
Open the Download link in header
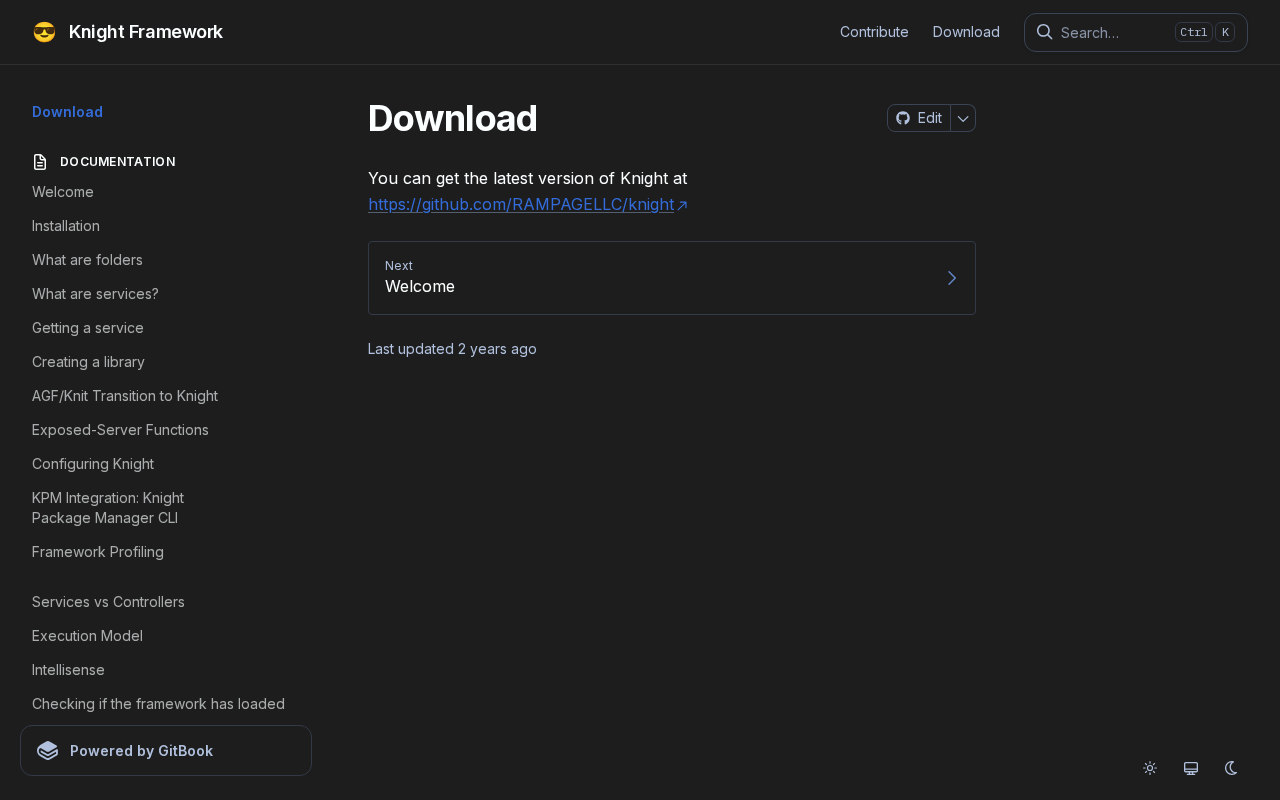tap(966, 32)
